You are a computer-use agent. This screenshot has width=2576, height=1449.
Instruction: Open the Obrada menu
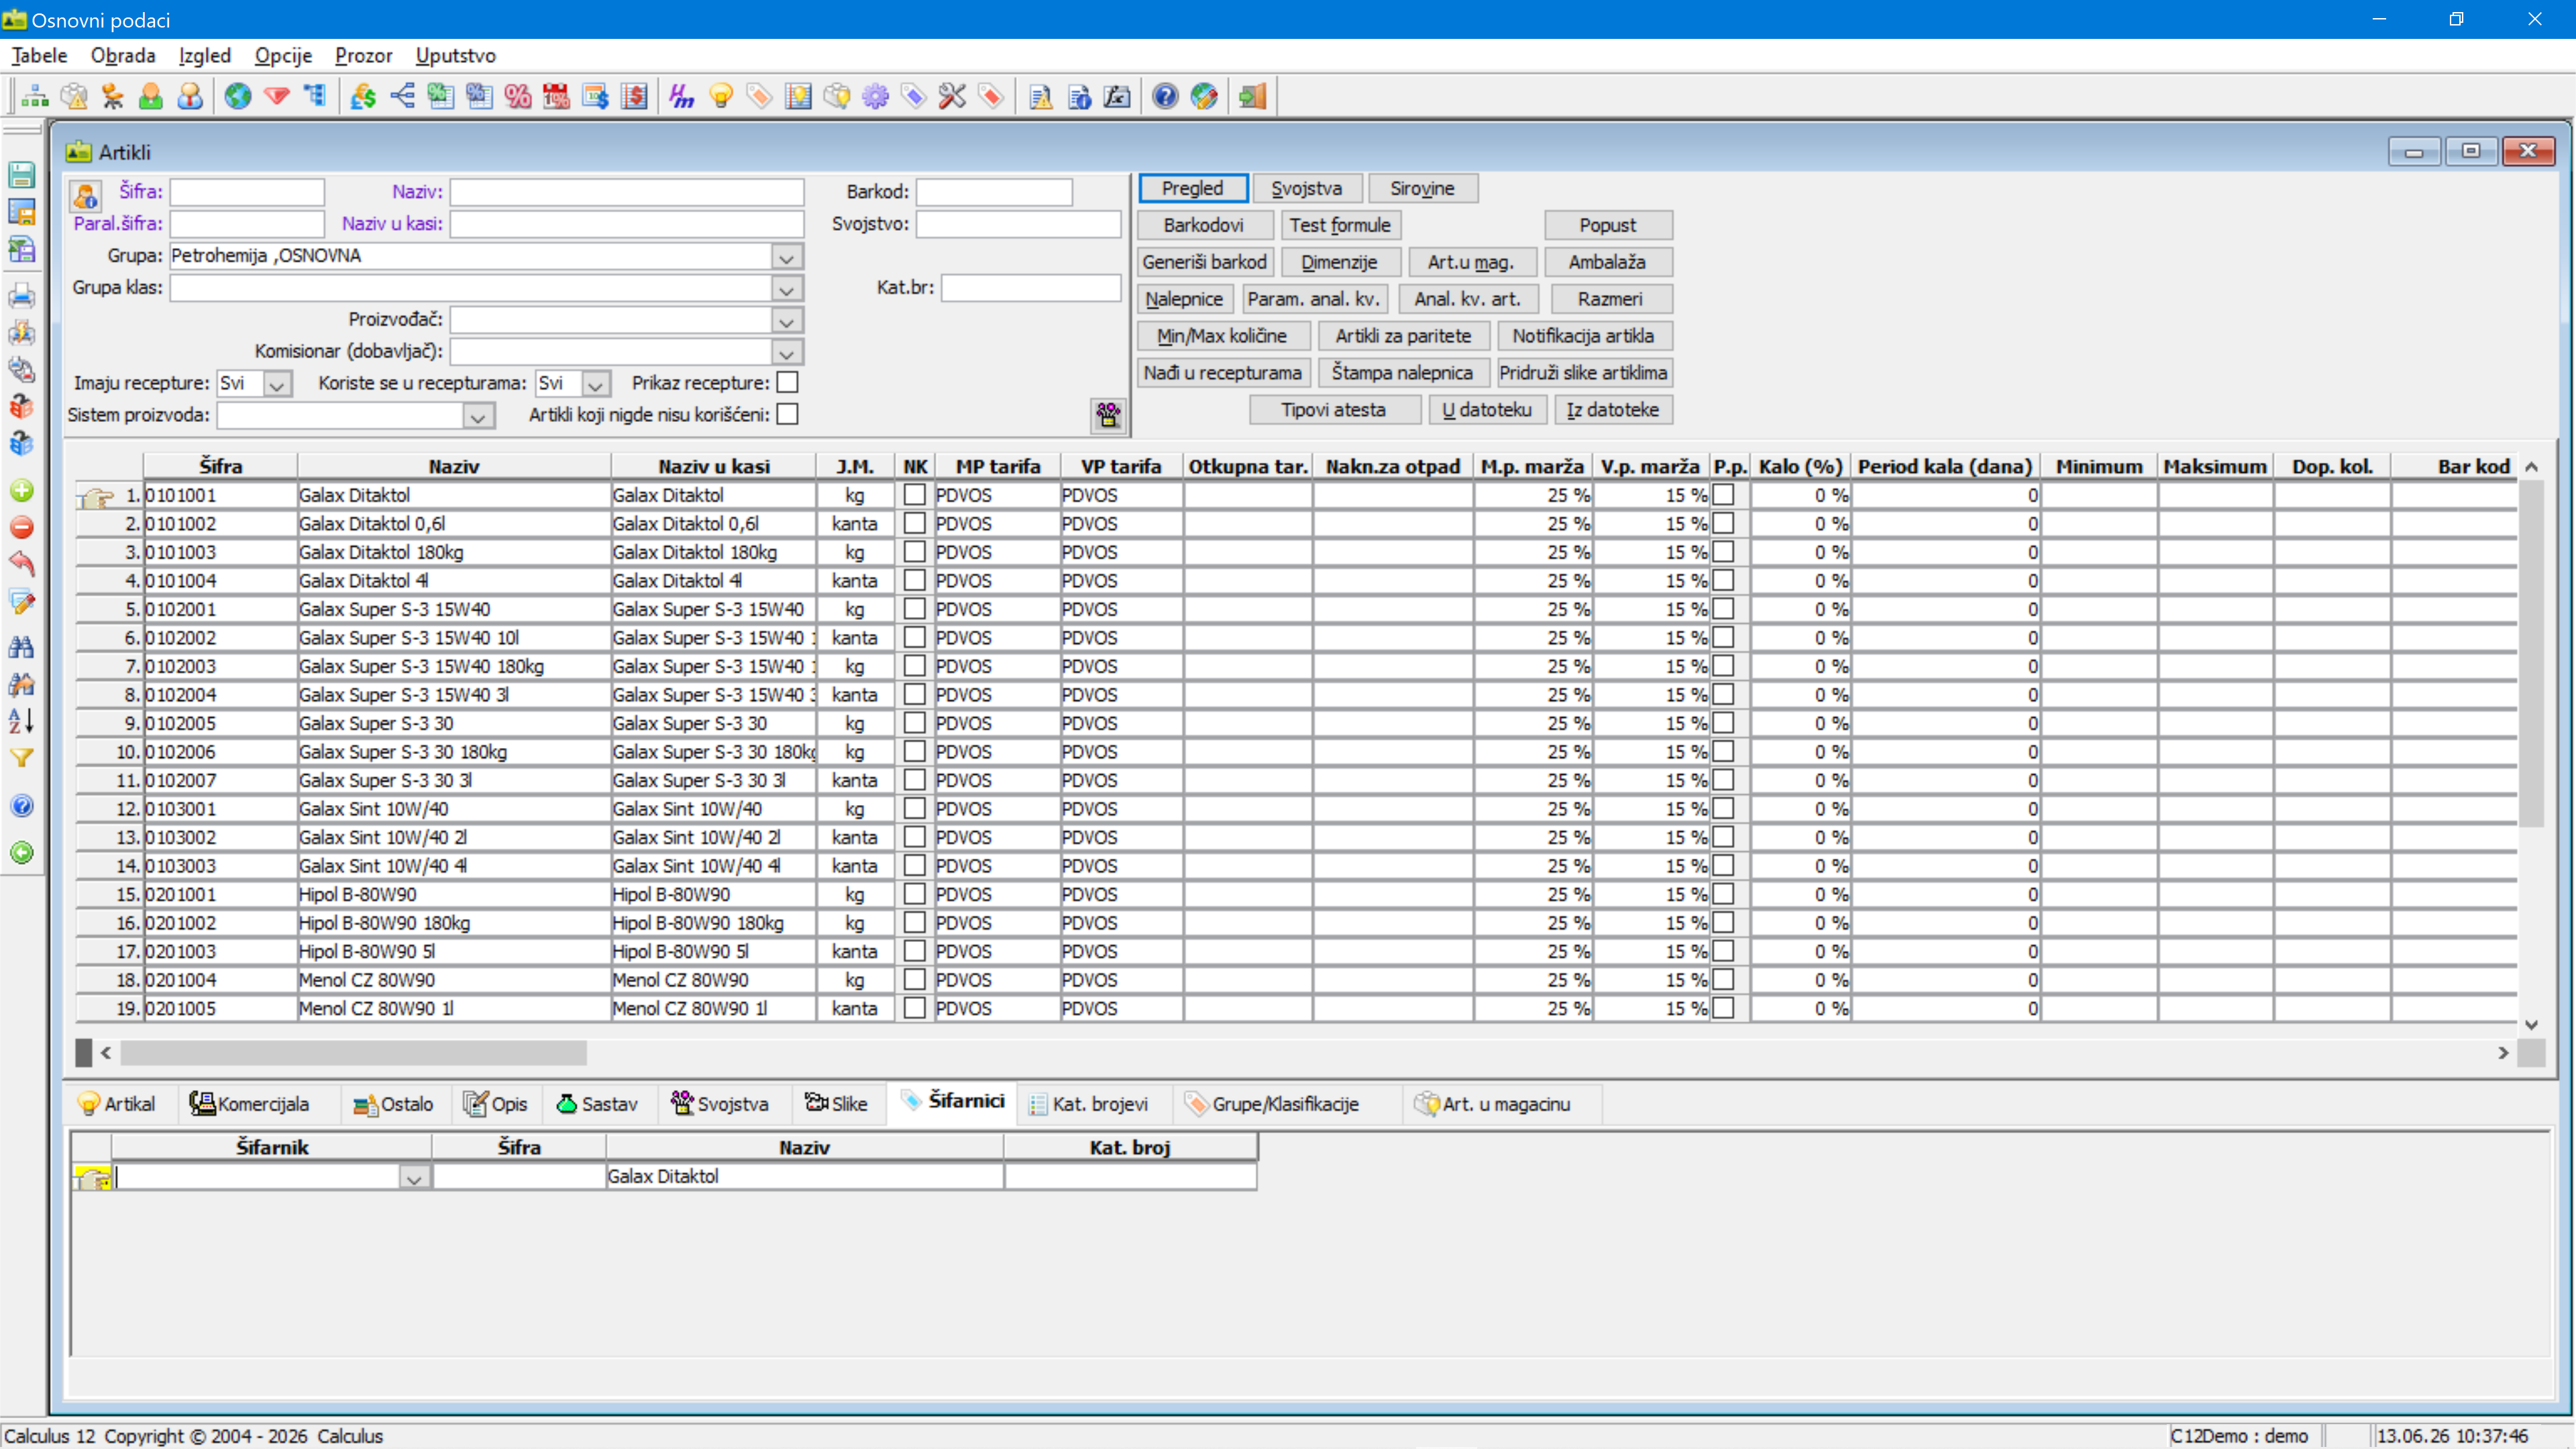[123, 55]
